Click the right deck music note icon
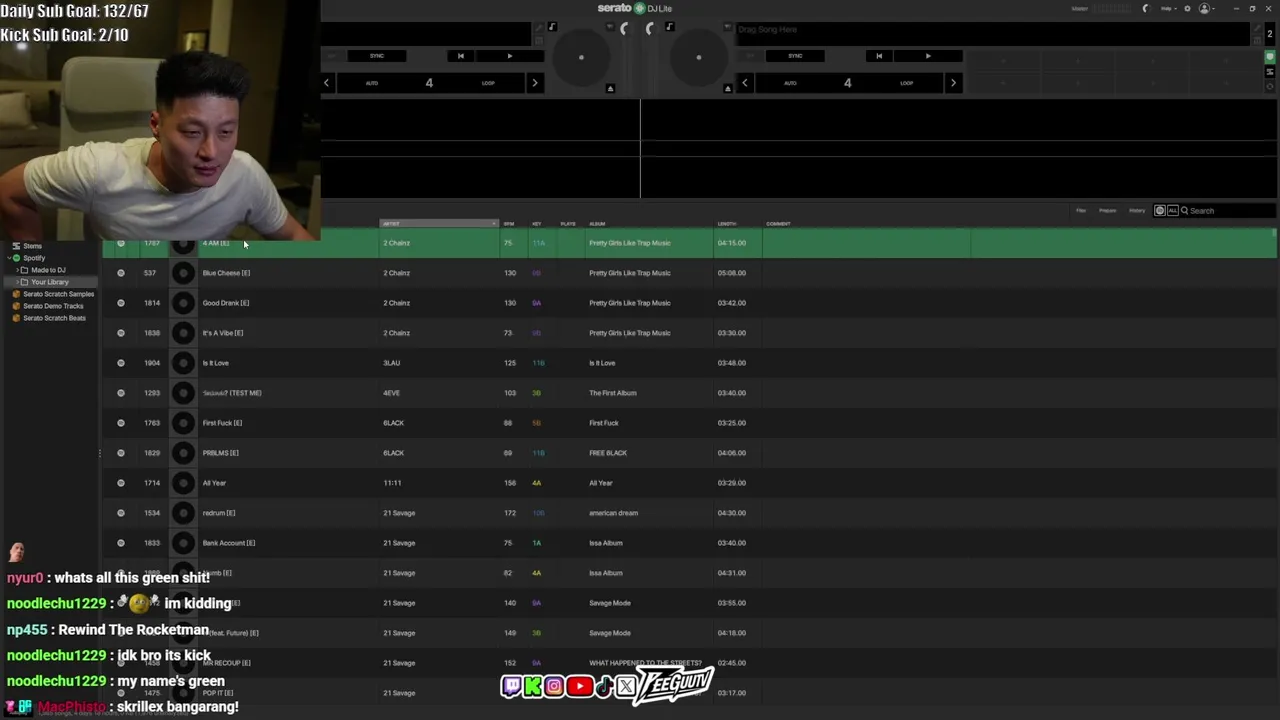Viewport: 1280px width, 720px height. (x=670, y=27)
